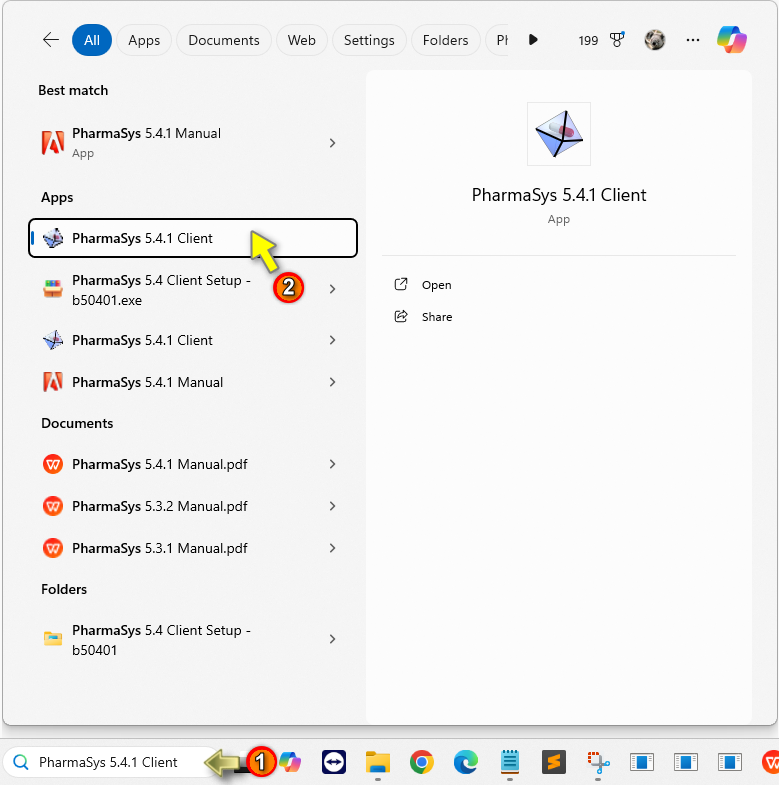Image resolution: width=779 pixels, height=785 pixels.
Task: Expand Apps section PharmaSys 5.4.1 Manual chevron
Action: click(332, 382)
